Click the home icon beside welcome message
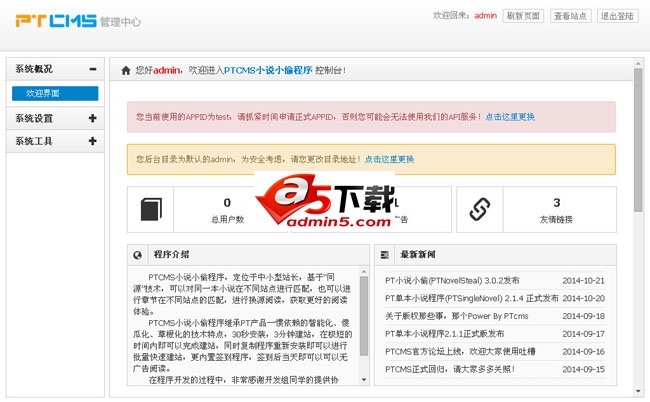The width and height of the screenshot is (650, 402). point(126,70)
